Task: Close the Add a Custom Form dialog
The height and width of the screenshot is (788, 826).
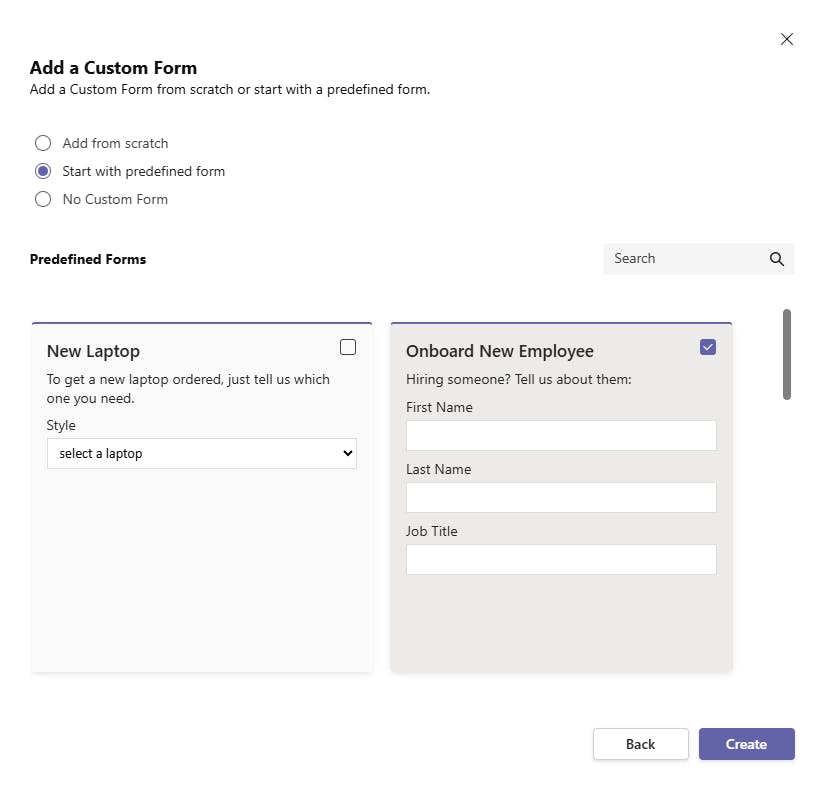Action: click(x=787, y=39)
